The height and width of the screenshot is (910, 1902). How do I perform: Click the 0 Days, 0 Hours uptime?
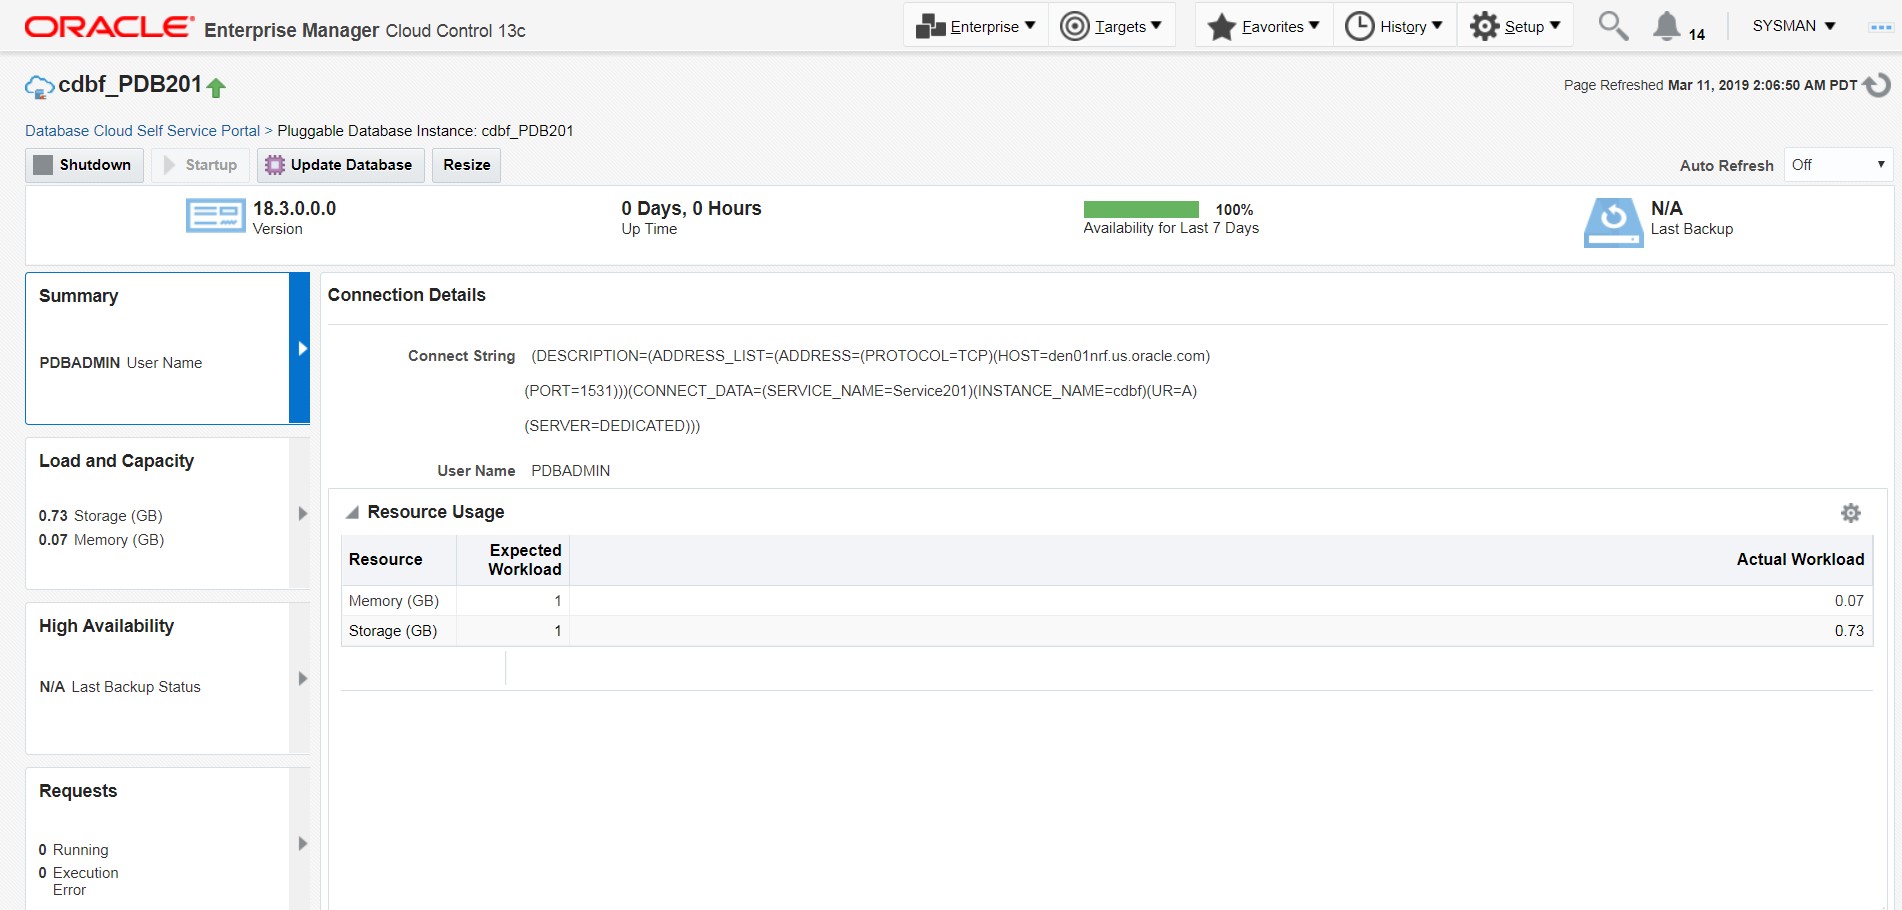[691, 208]
